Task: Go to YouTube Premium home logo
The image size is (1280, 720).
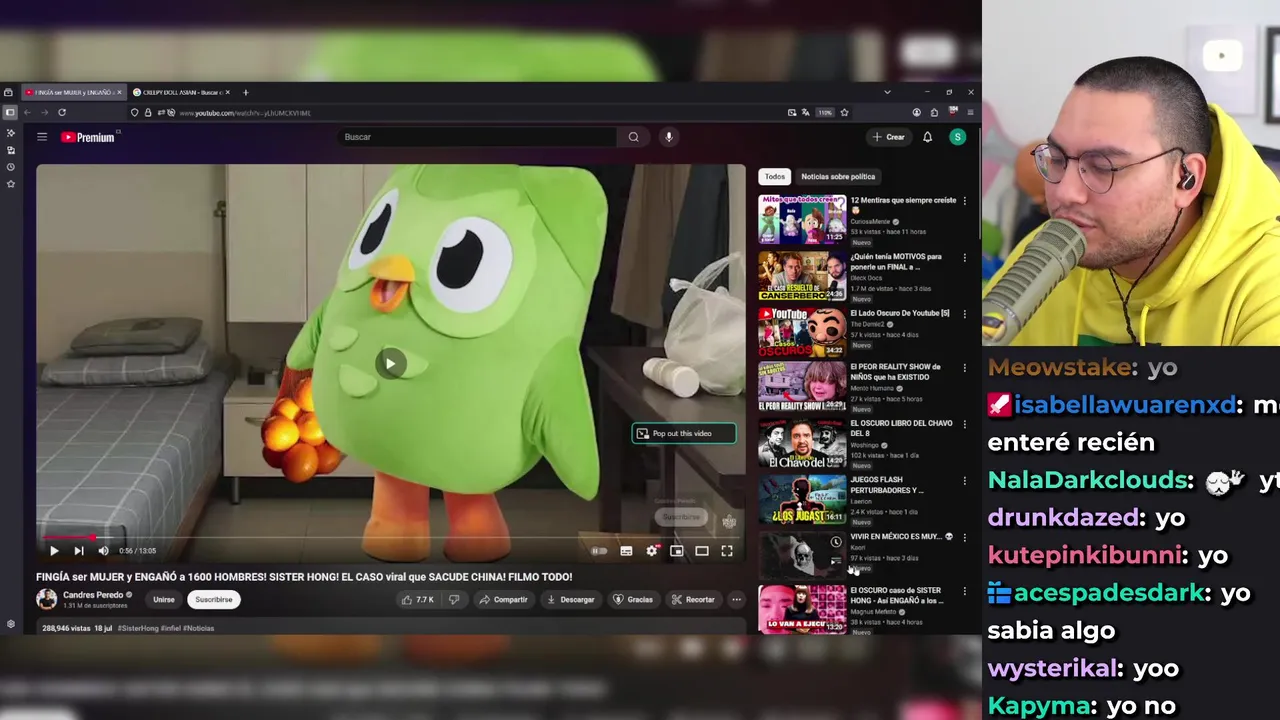Action: pyautogui.click(x=88, y=137)
